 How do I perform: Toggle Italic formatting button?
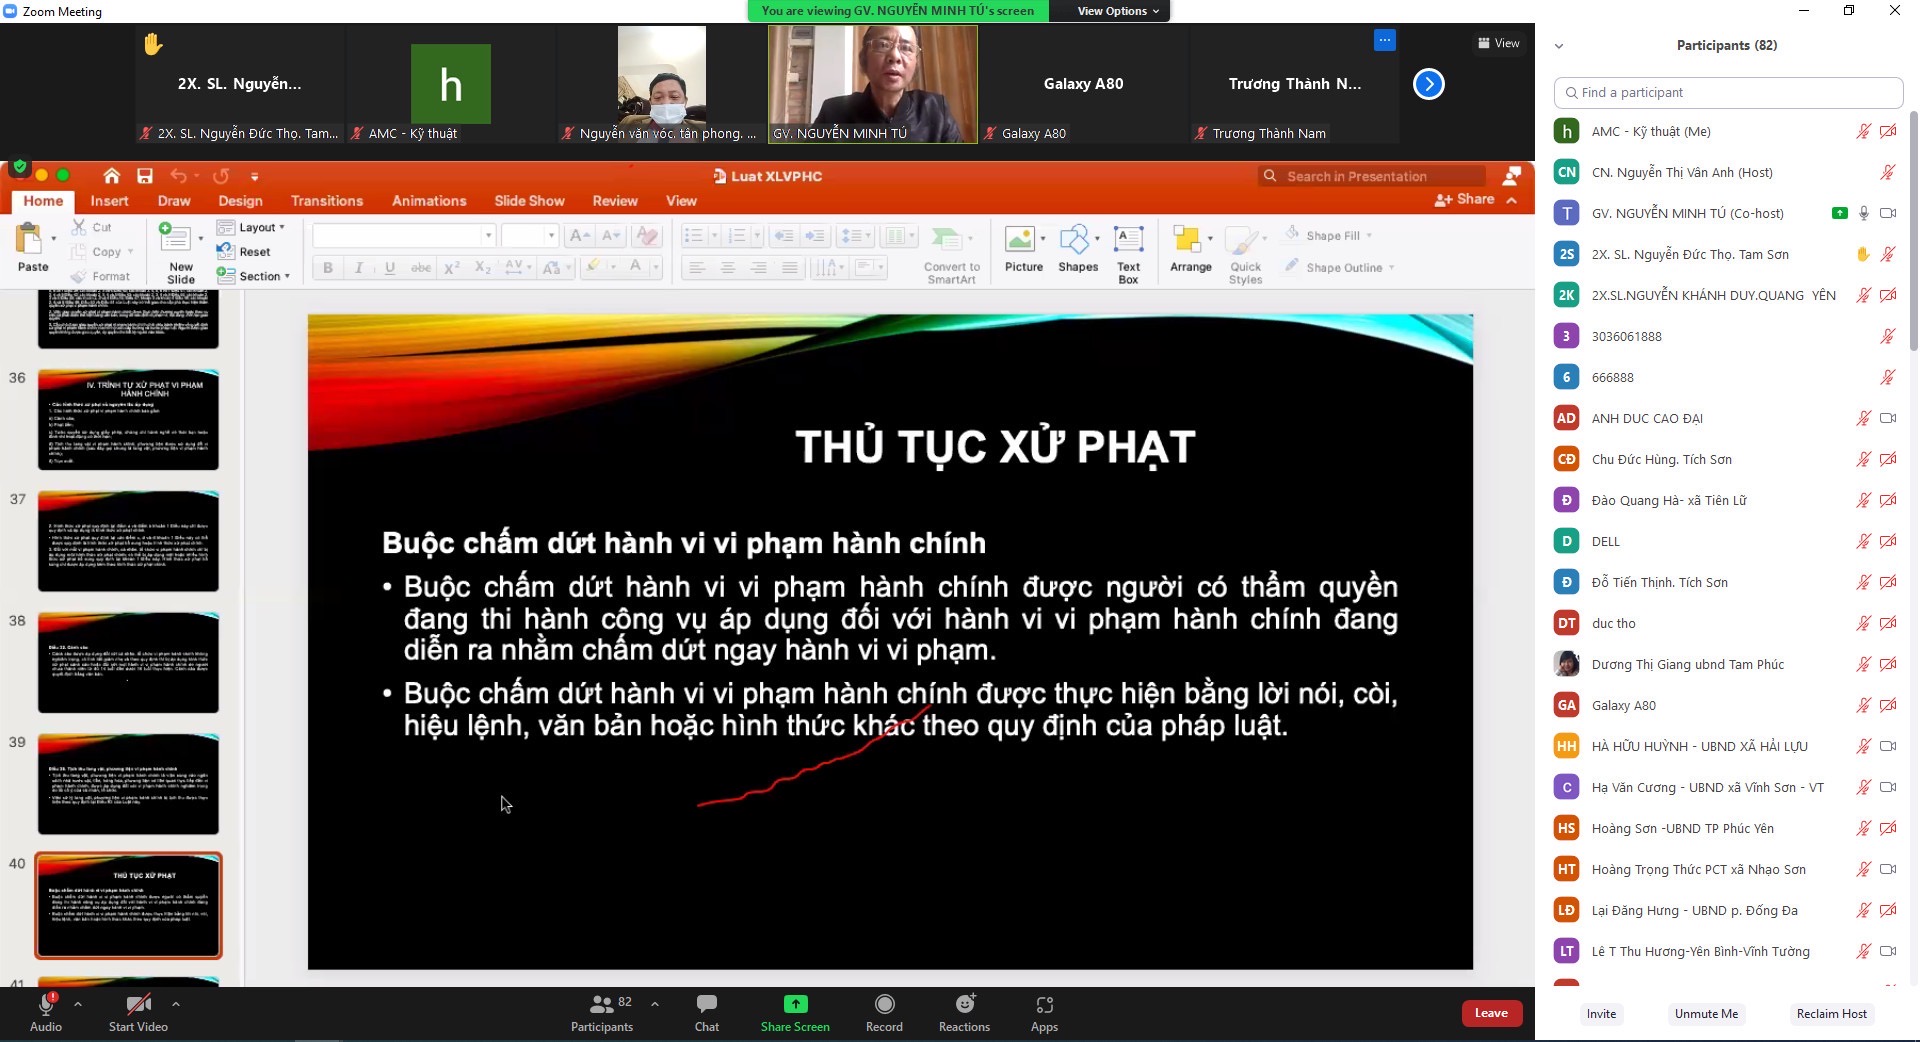359,268
